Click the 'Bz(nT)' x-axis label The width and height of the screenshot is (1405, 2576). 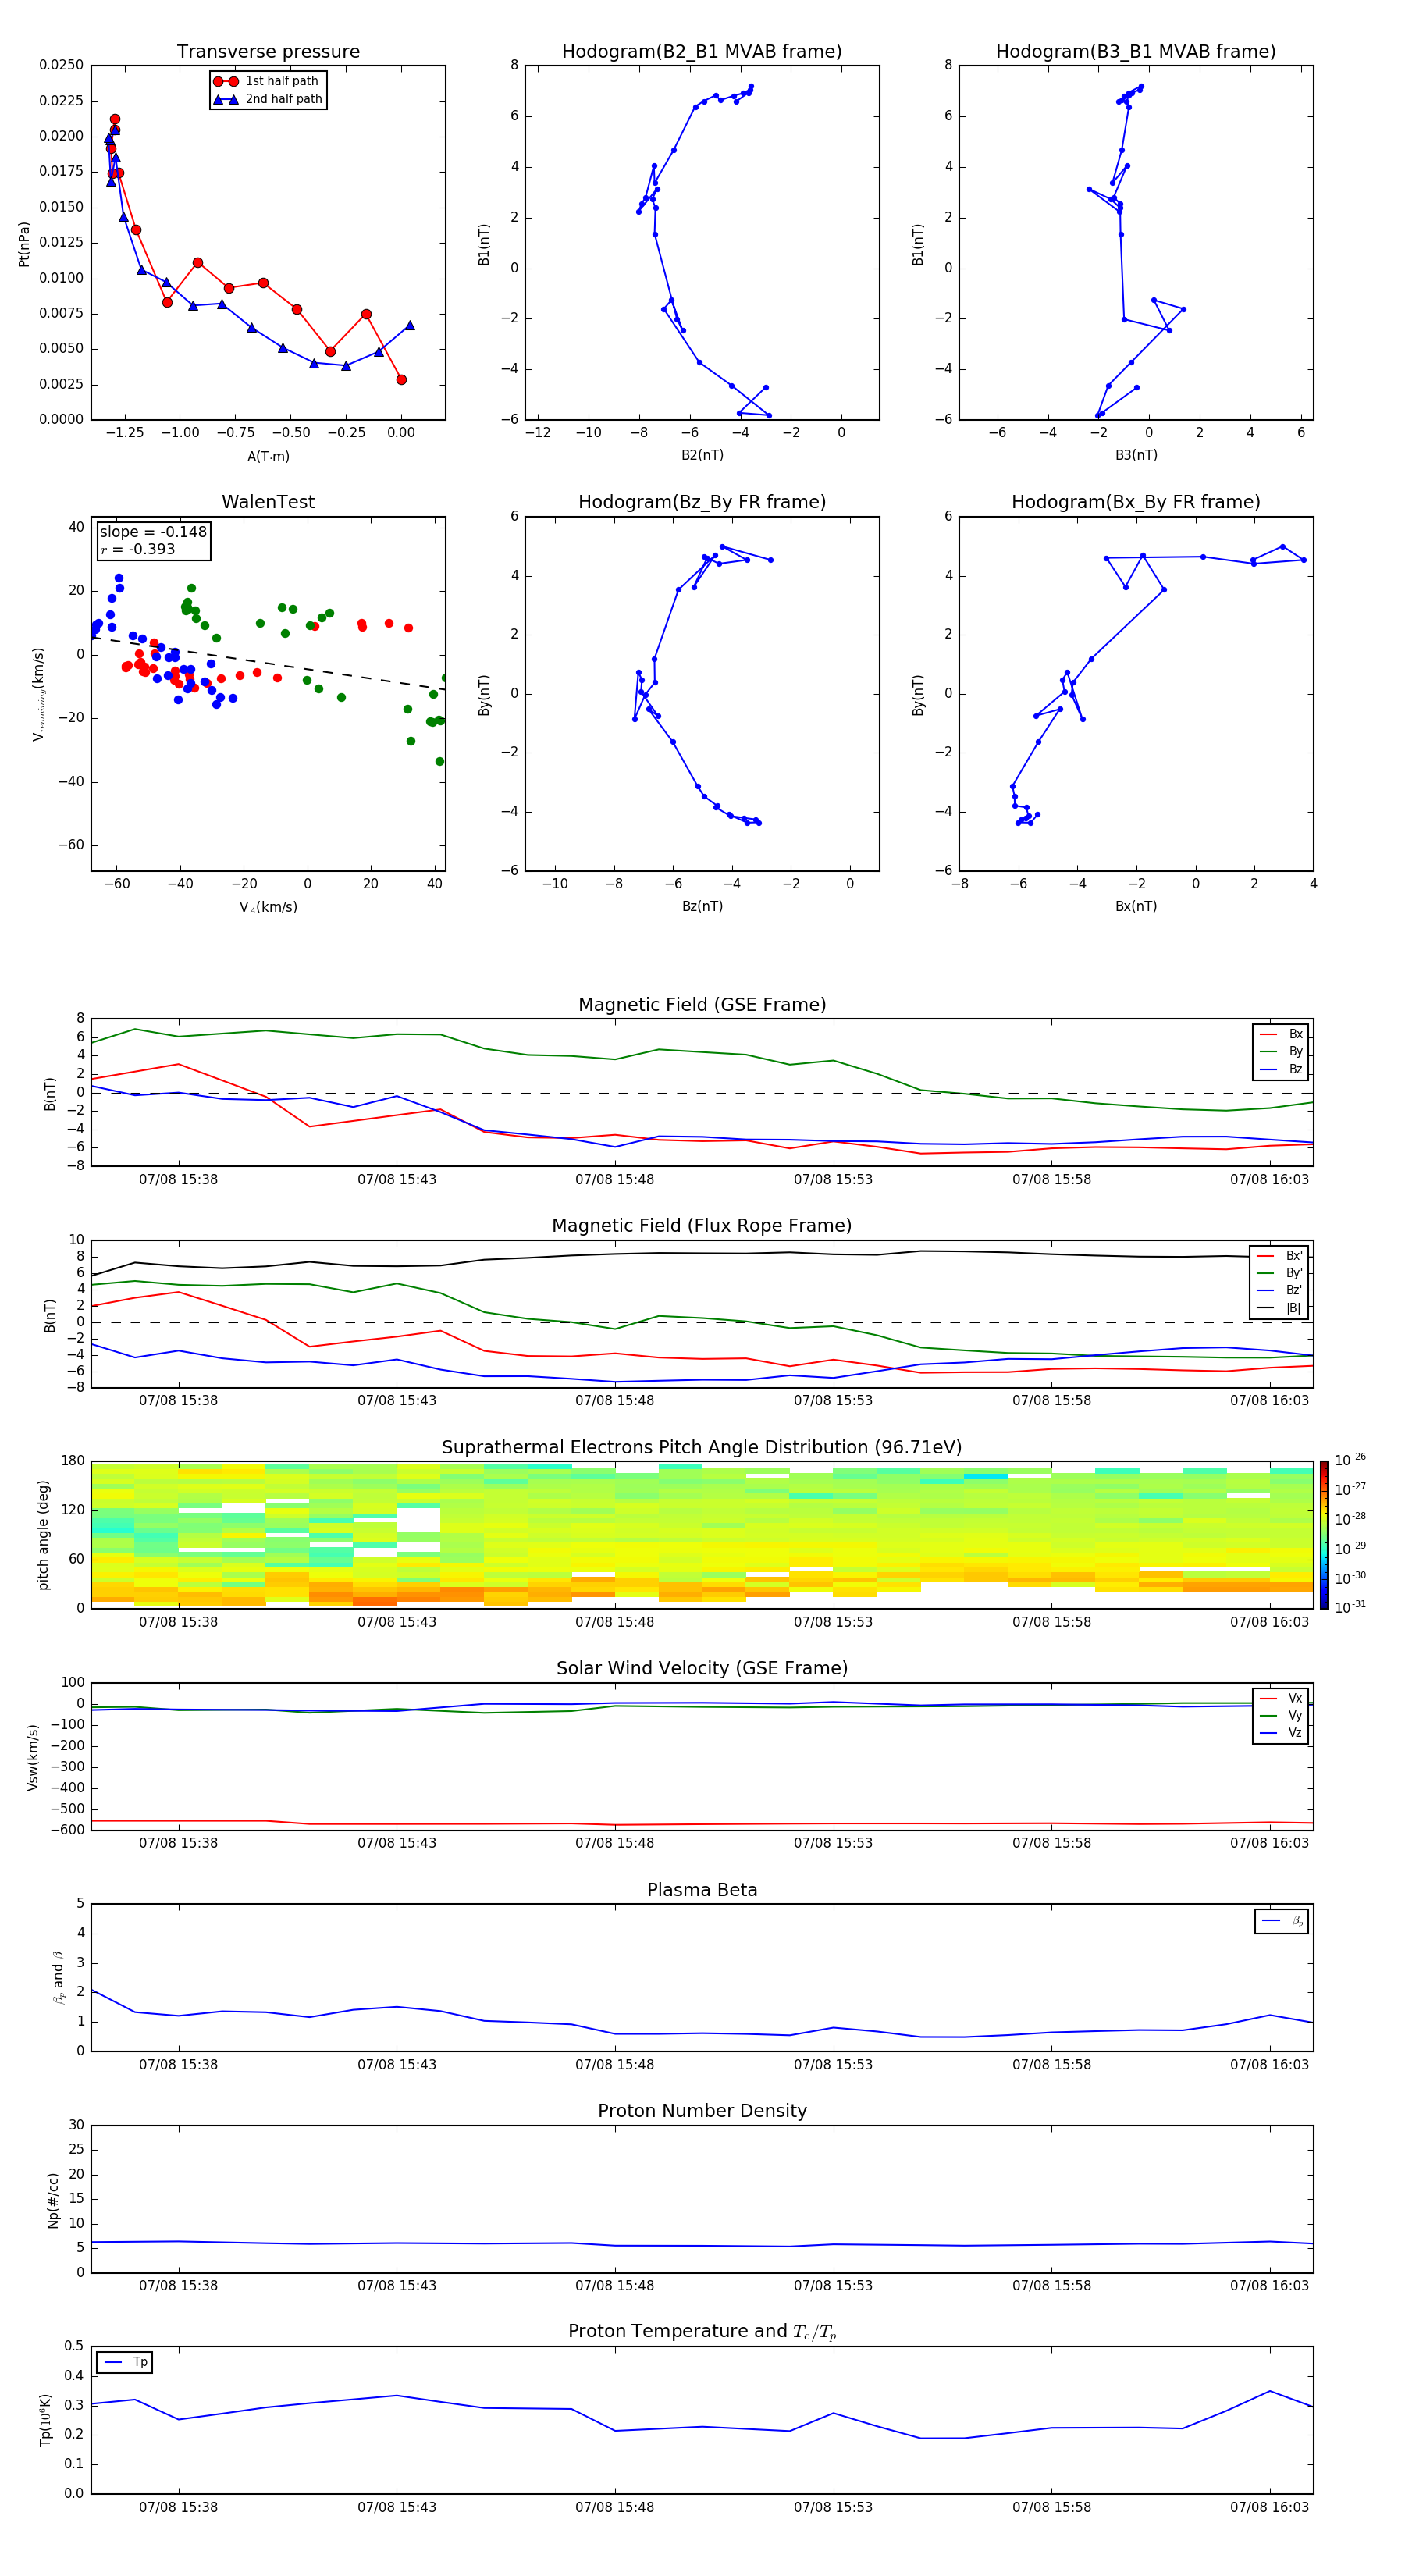tap(702, 906)
